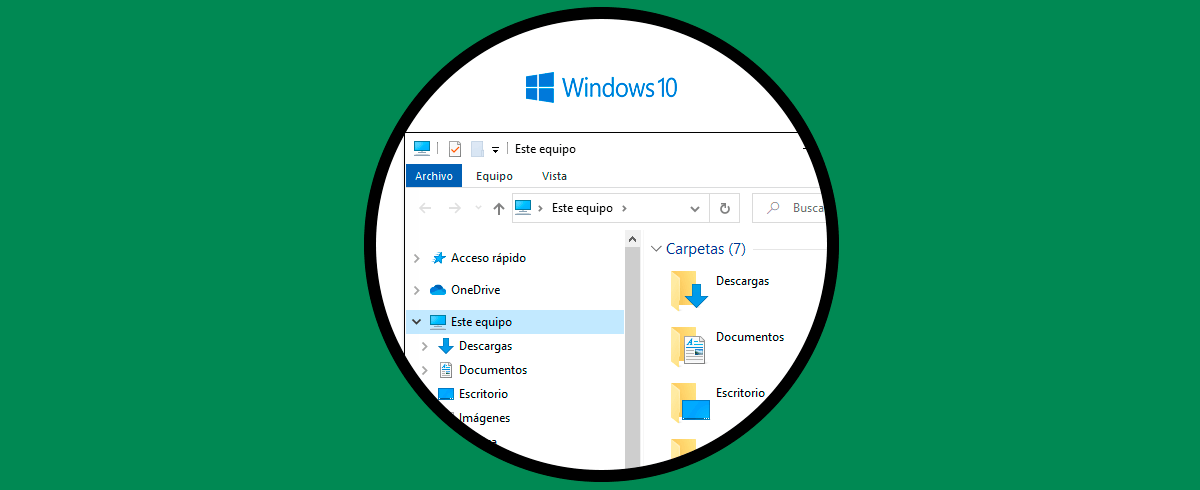Click the New folder quick access icon

pyautogui.click(x=478, y=149)
